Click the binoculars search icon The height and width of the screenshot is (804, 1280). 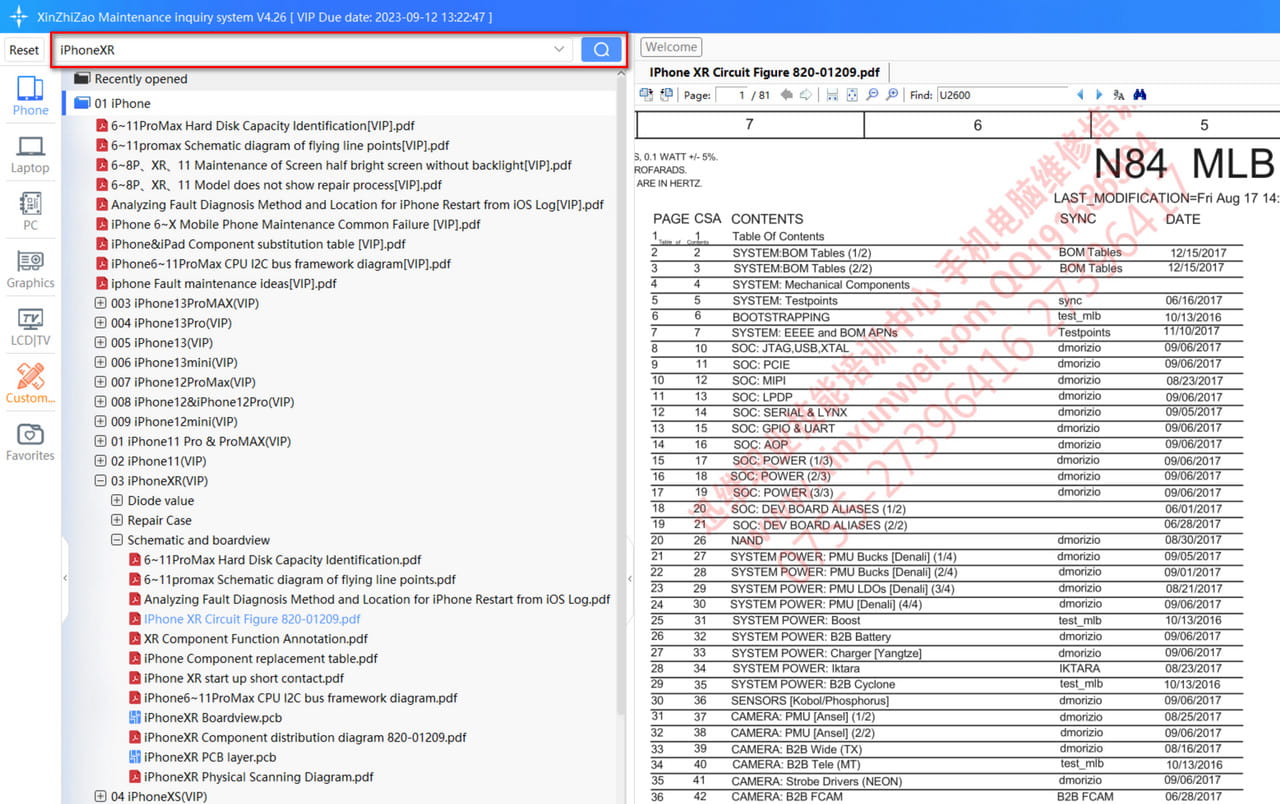(x=1139, y=95)
